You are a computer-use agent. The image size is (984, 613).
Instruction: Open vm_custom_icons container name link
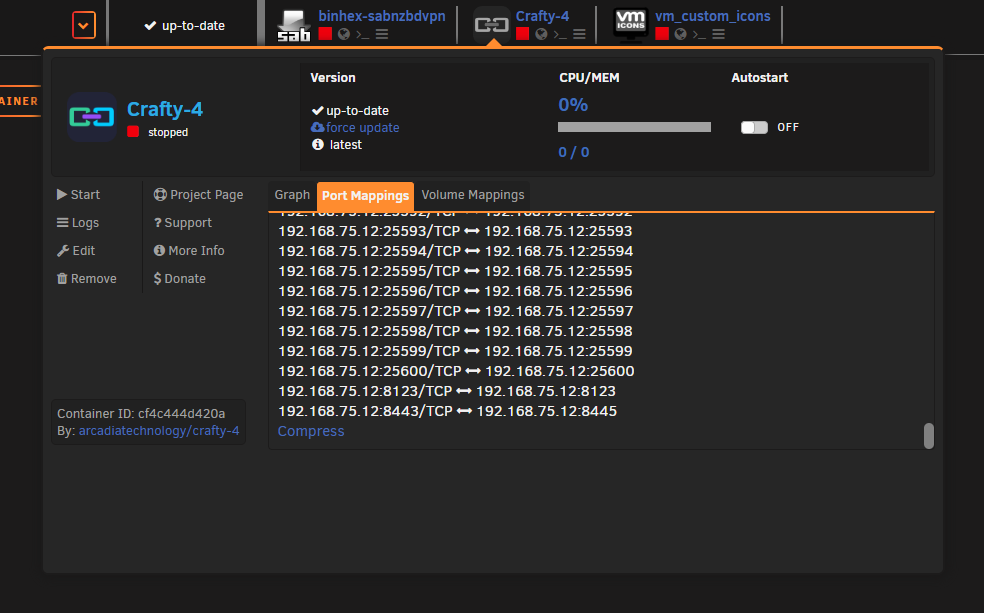point(713,16)
